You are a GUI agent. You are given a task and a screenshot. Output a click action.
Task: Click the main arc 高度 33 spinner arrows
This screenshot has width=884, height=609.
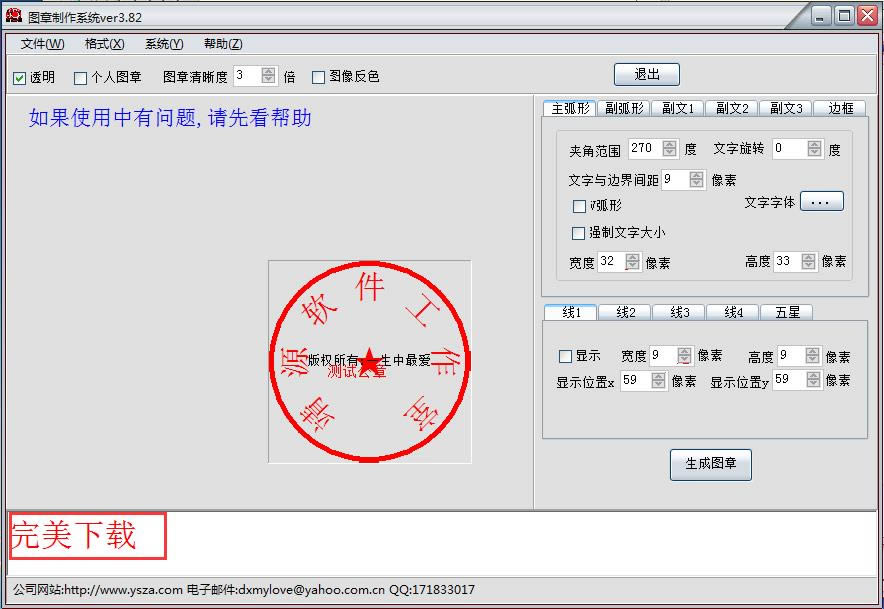[x=808, y=261]
